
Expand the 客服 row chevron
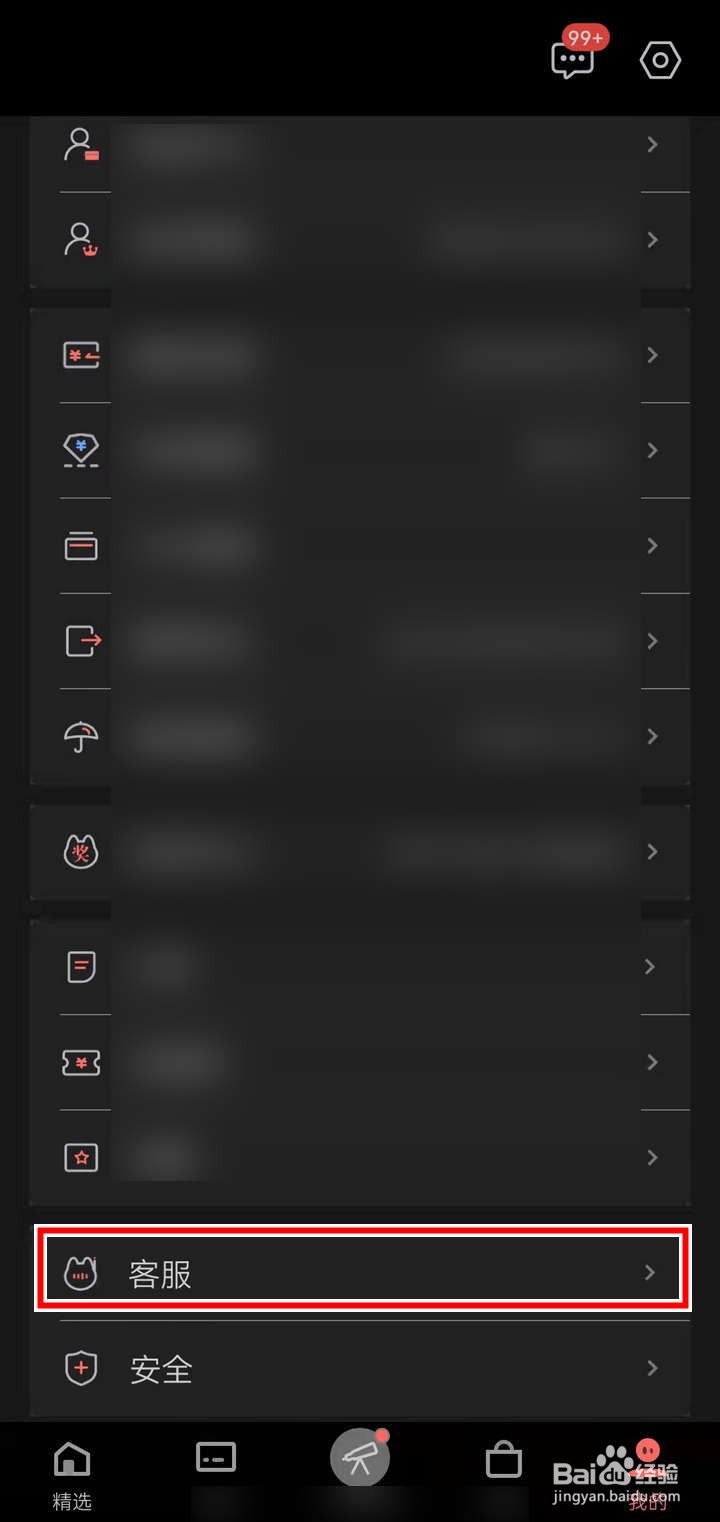click(650, 1272)
